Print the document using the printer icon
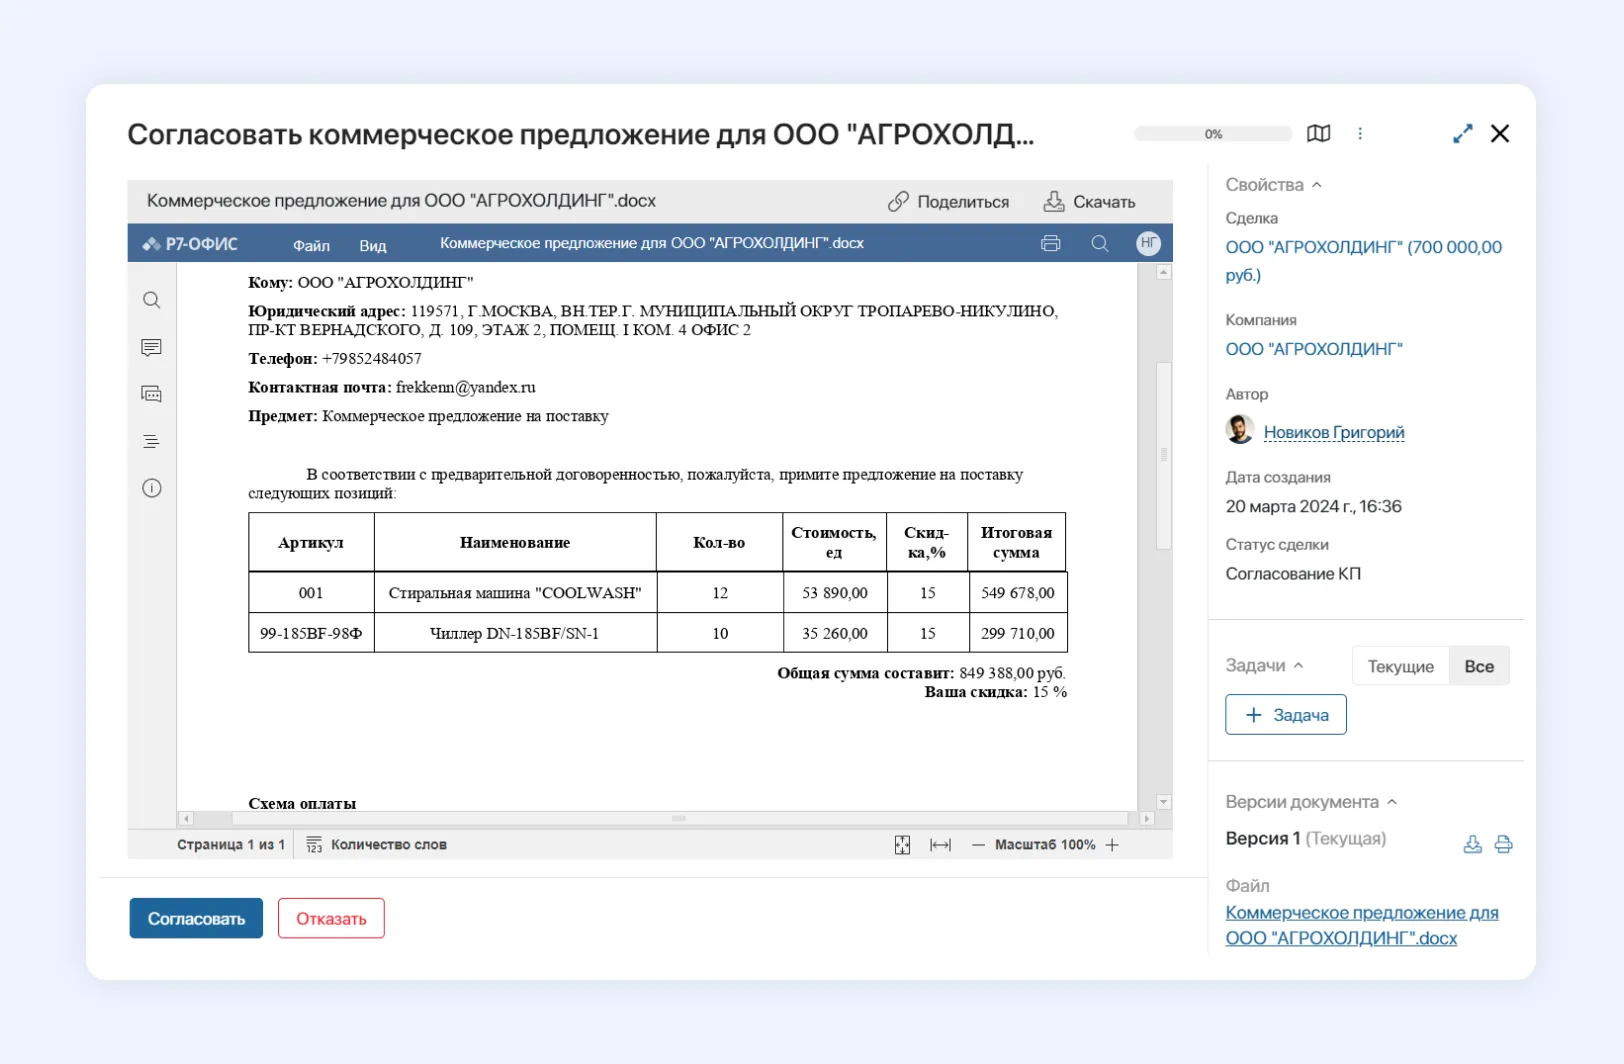Screen dimensions: 1624x1064 pyautogui.click(x=1050, y=243)
